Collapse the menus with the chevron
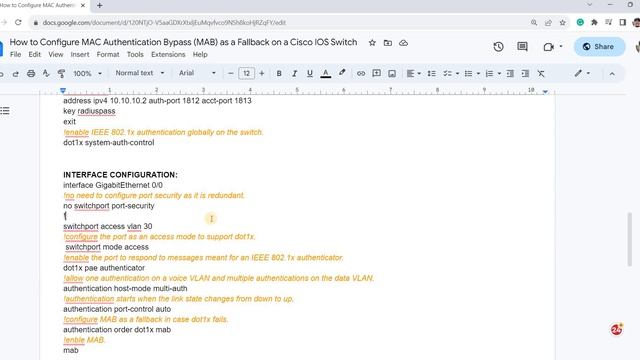Screen dimensions: 640x360 click(612, 74)
